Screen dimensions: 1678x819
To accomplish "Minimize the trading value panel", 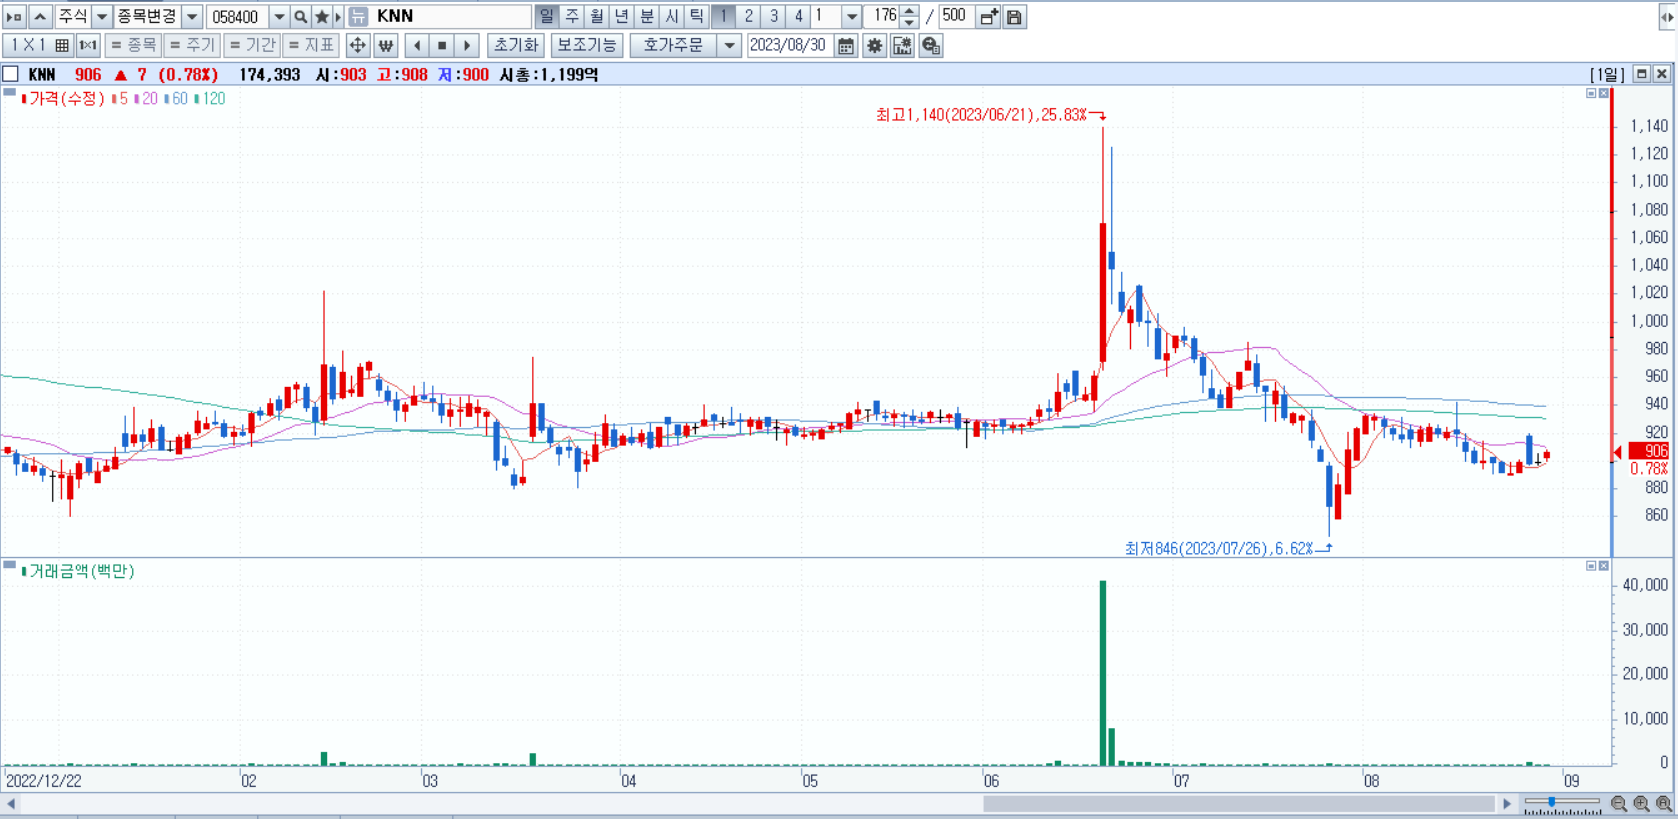I will coord(1591,566).
